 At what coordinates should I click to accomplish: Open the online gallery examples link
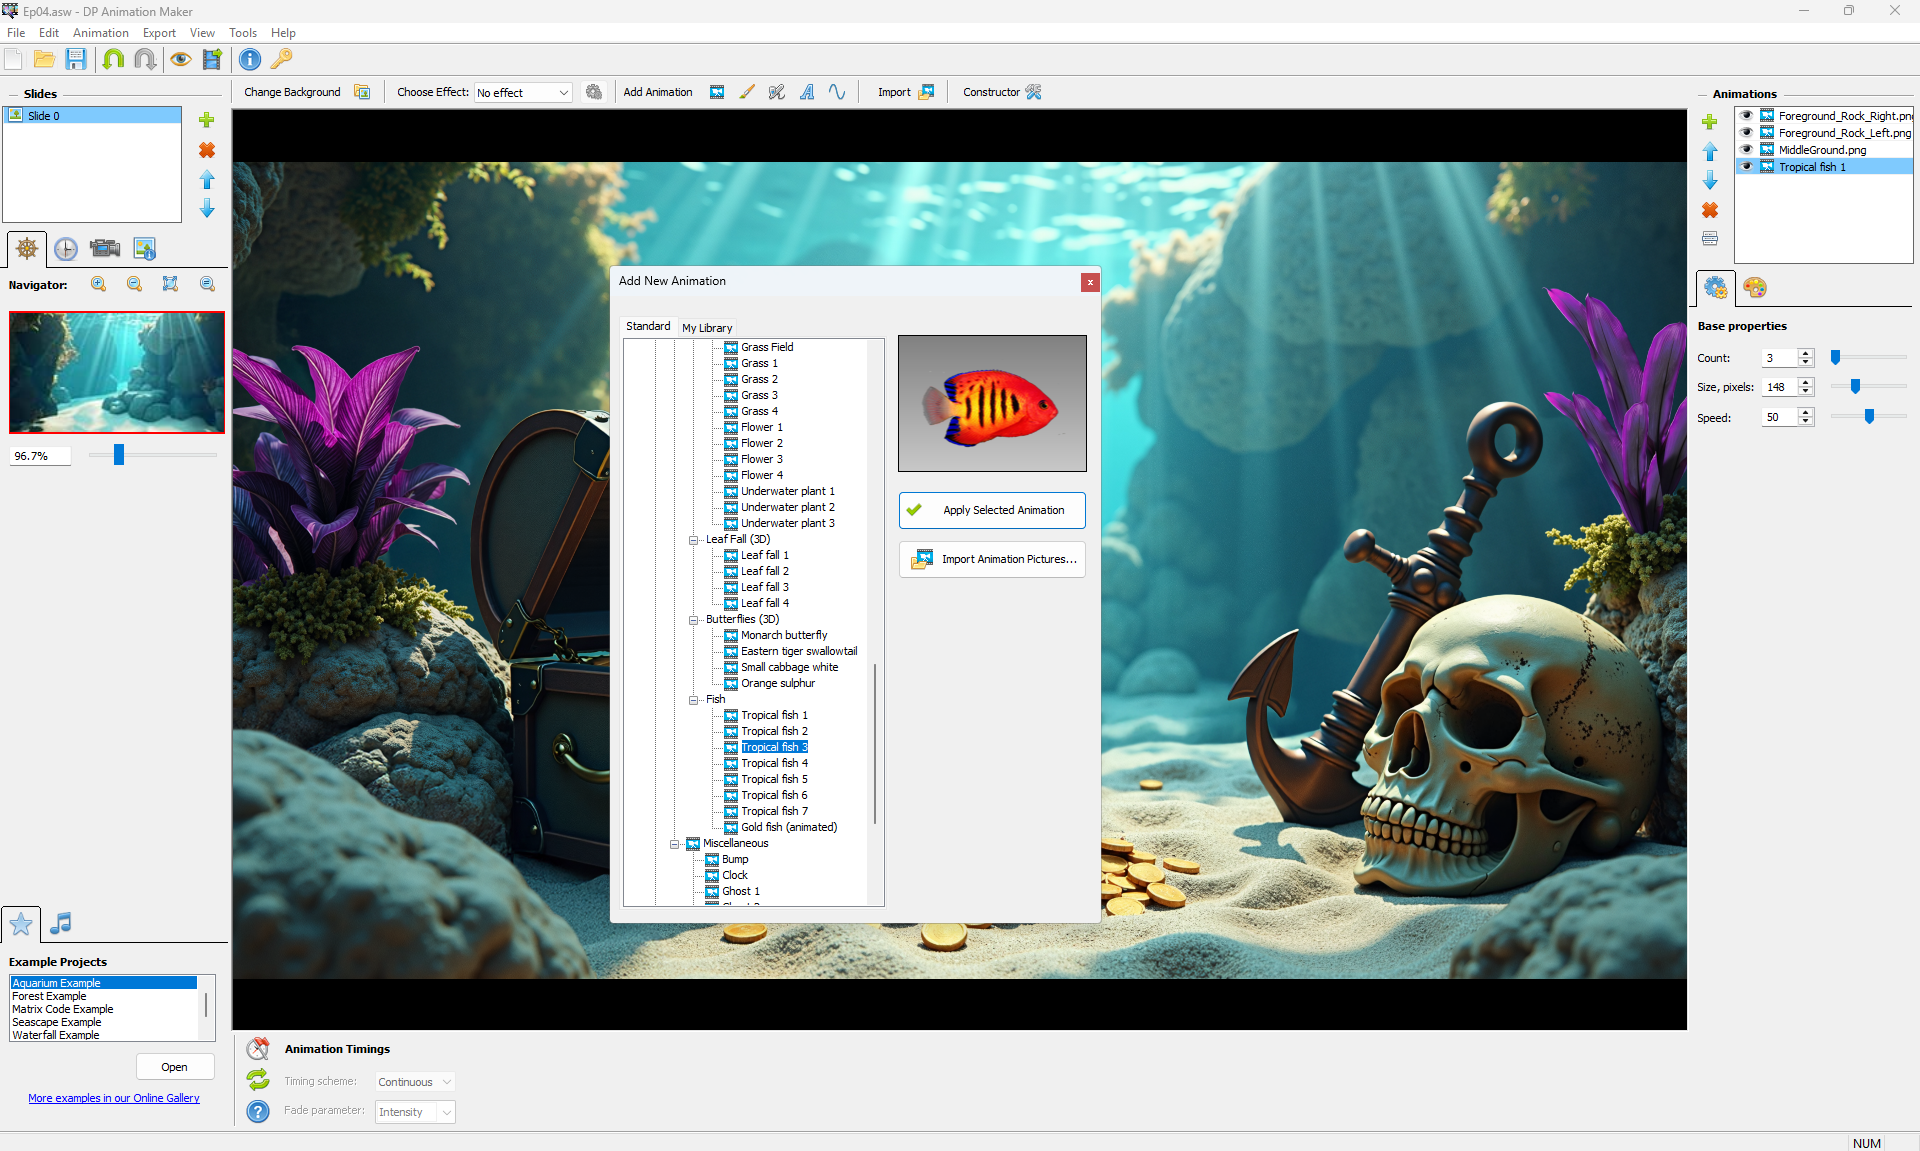[x=114, y=1098]
